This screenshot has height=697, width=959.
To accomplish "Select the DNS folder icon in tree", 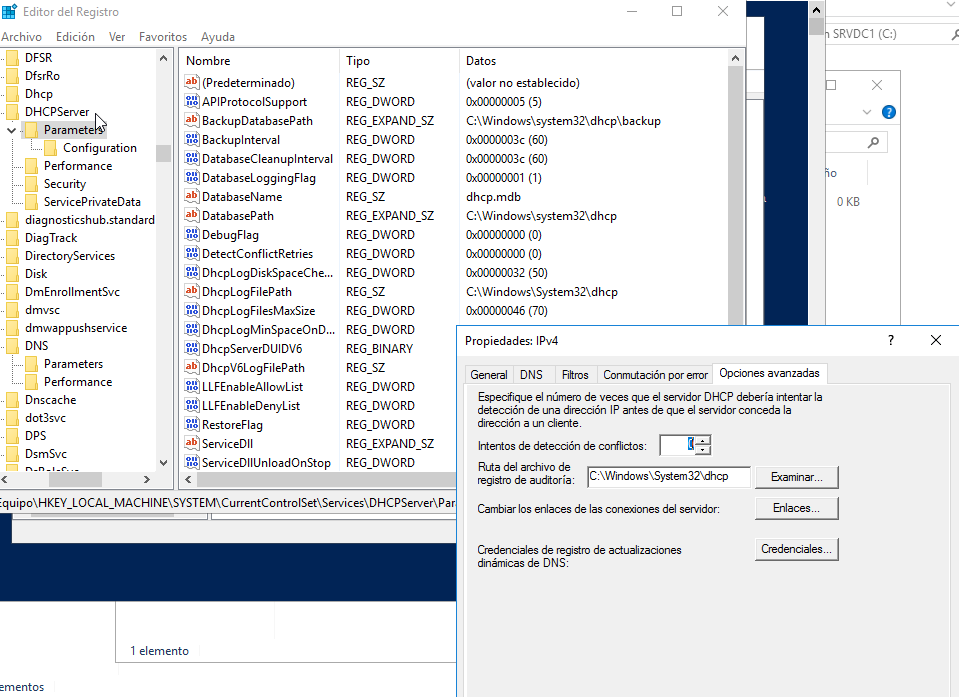I will click(x=13, y=346).
